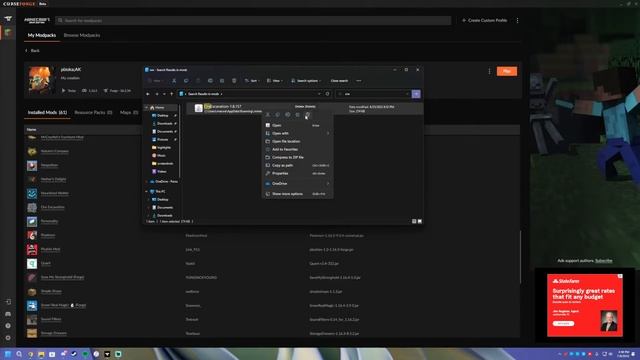Open Discord icon in CurseForge sidebar

[8, 314]
